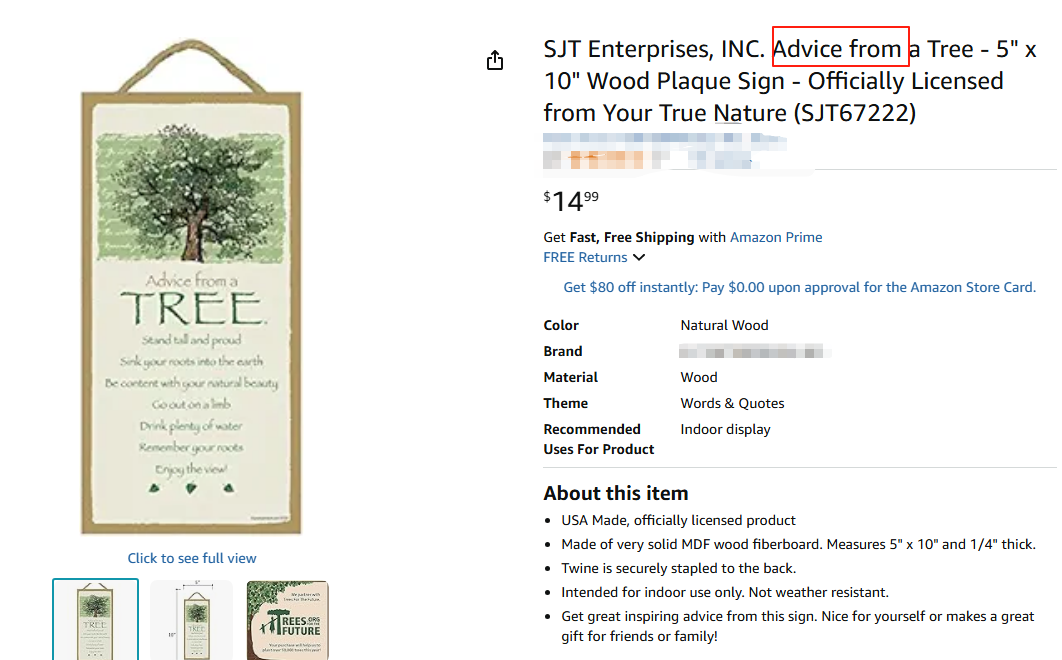Click the "Twine is securely stapled" bullet
The width and height of the screenshot is (1062, 660).
pyautogui.click(x=678, y=568)
